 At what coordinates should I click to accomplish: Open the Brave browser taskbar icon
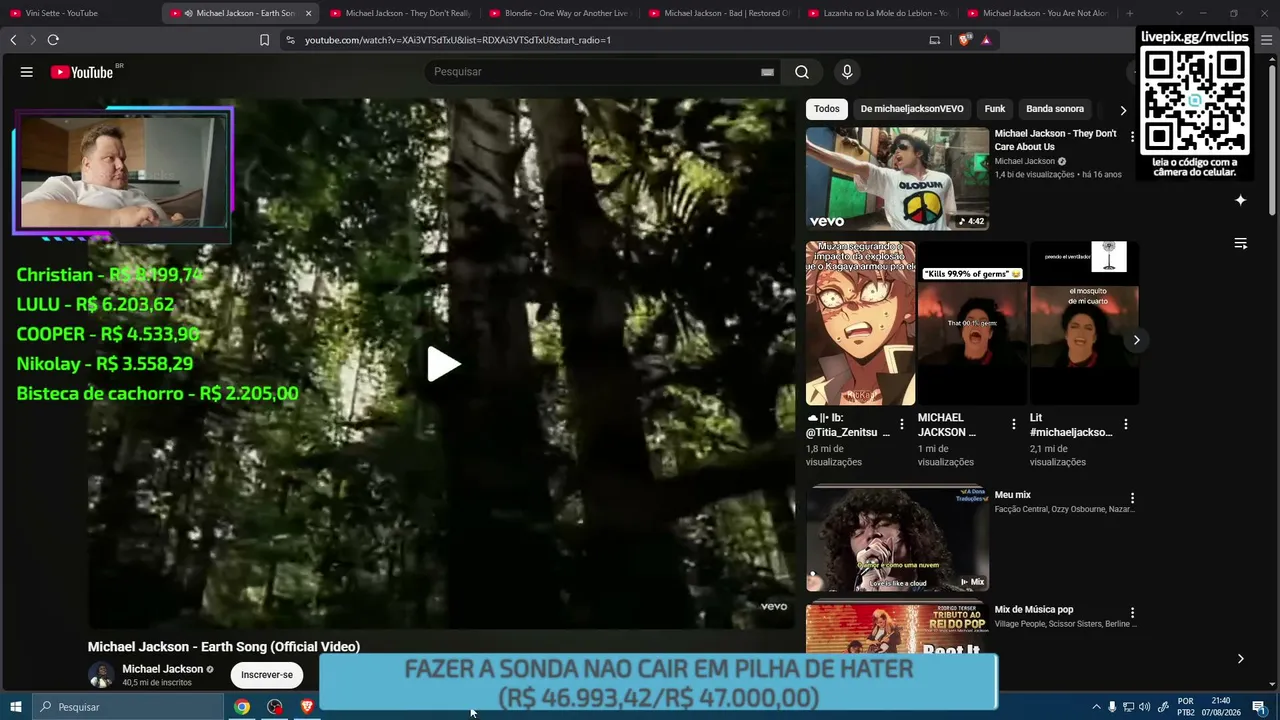307,707
